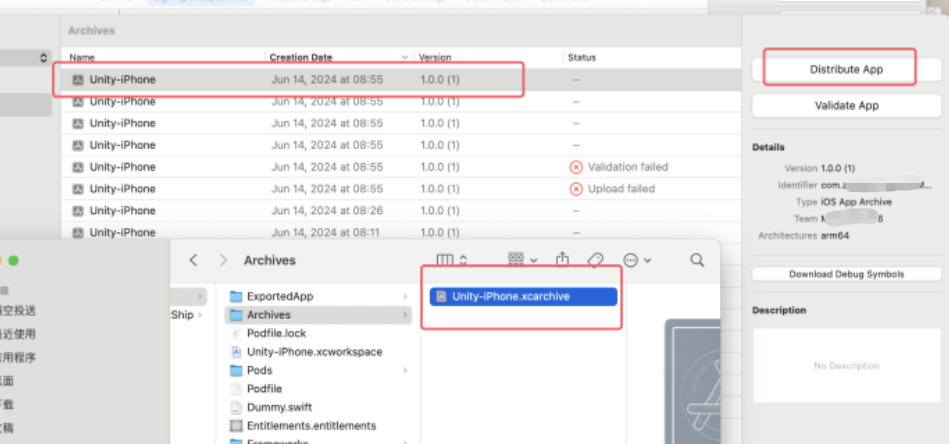This screenshot has width=949, height=444.
Task: Click the Finder Share icon
Action: [562, 260]
